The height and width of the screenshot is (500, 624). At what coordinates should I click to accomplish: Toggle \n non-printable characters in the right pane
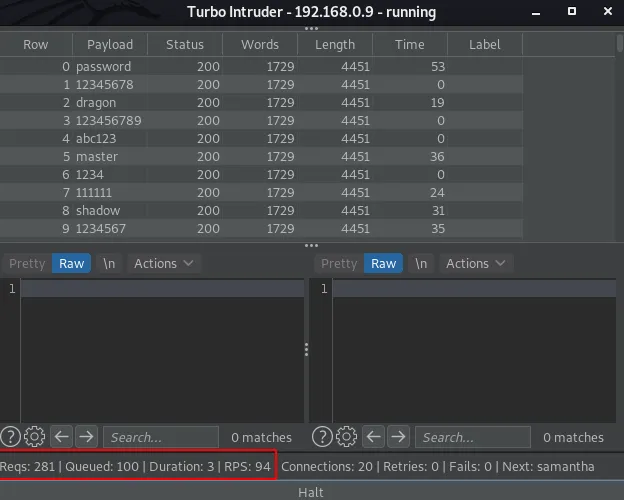tap(421, 264)
